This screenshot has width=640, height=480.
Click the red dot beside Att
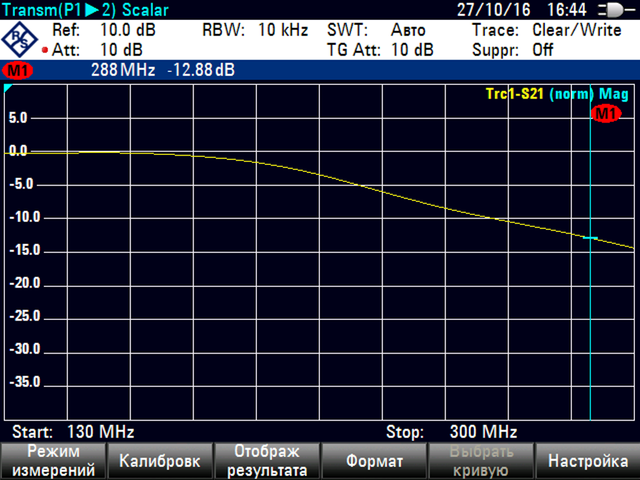(x=44, y=49)
